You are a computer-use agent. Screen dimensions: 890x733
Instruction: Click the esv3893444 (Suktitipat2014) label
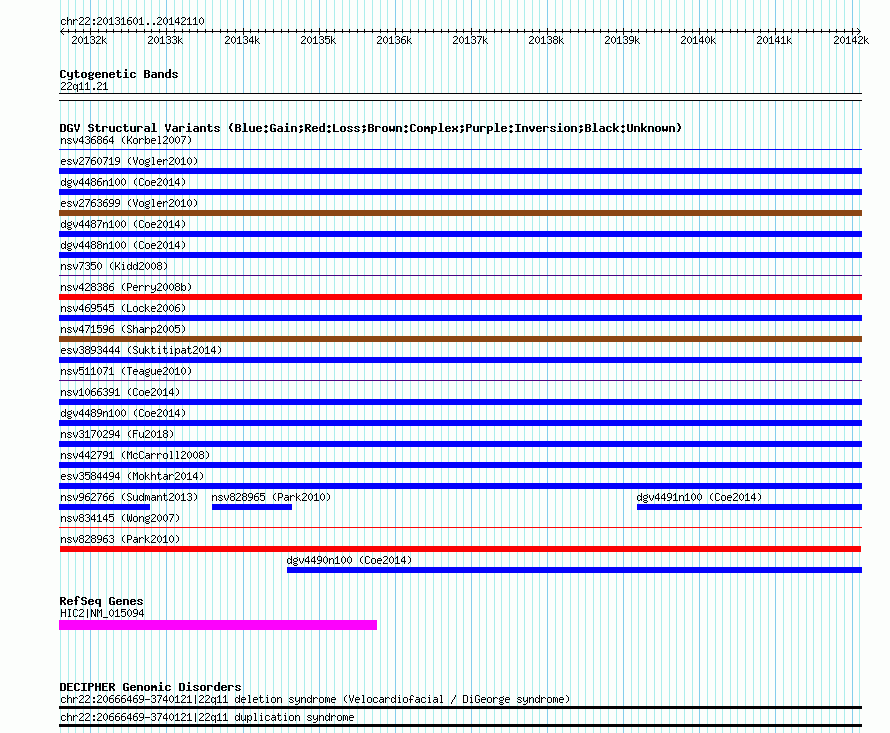[x=141, y=350]
